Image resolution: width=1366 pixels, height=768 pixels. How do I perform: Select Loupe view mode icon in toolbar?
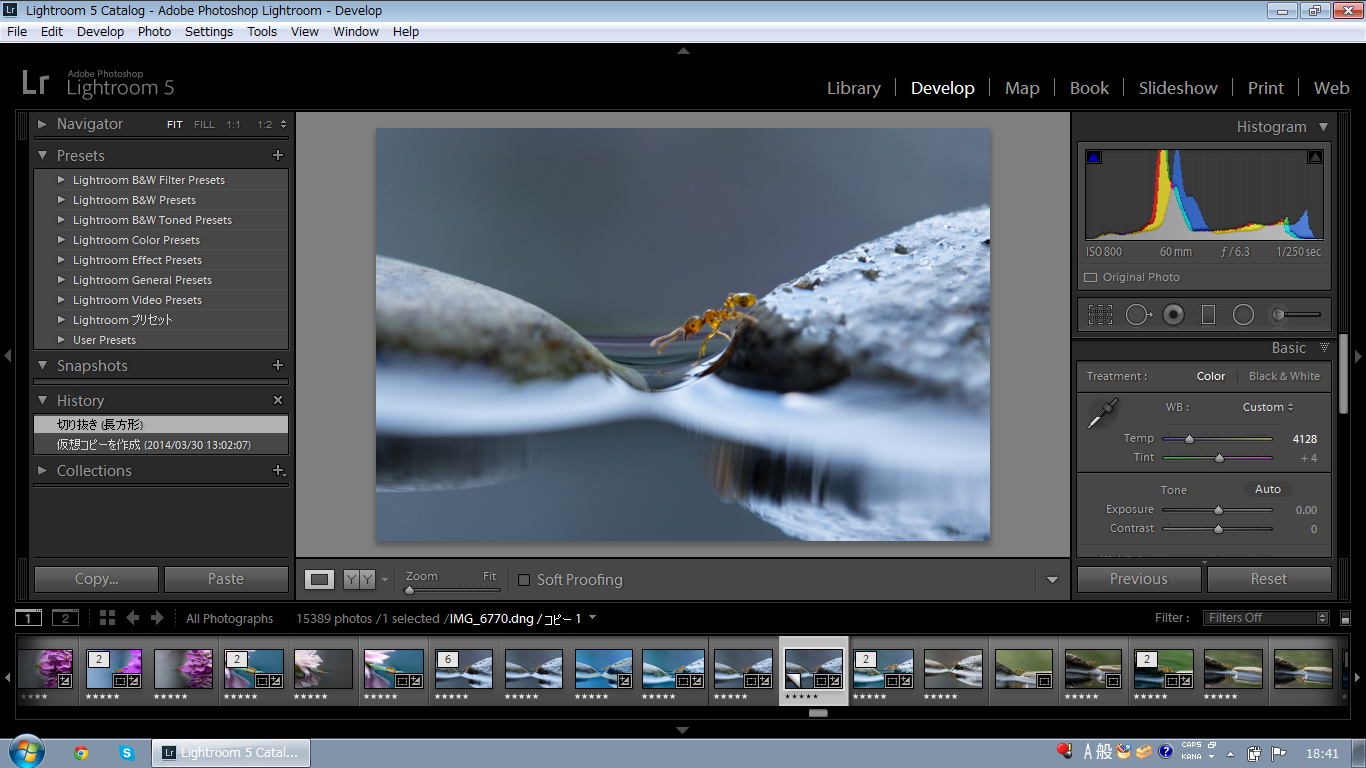320,579
